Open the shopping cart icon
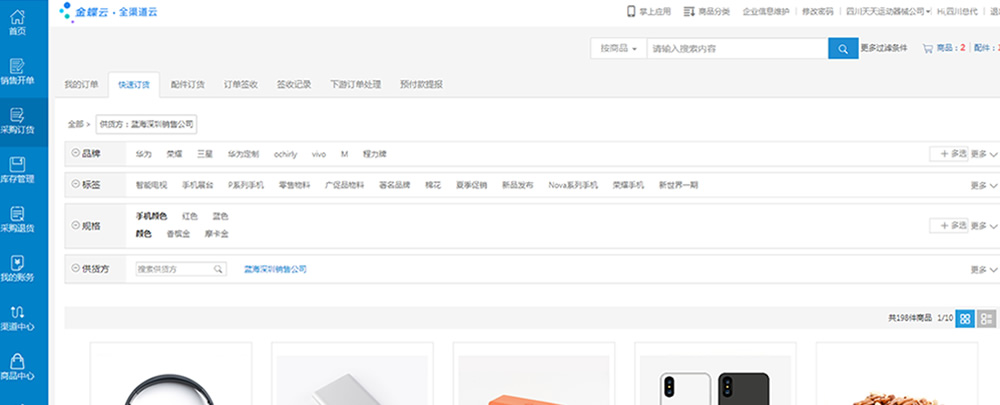Screen dimensions: 1000x405 click(927, 48)
